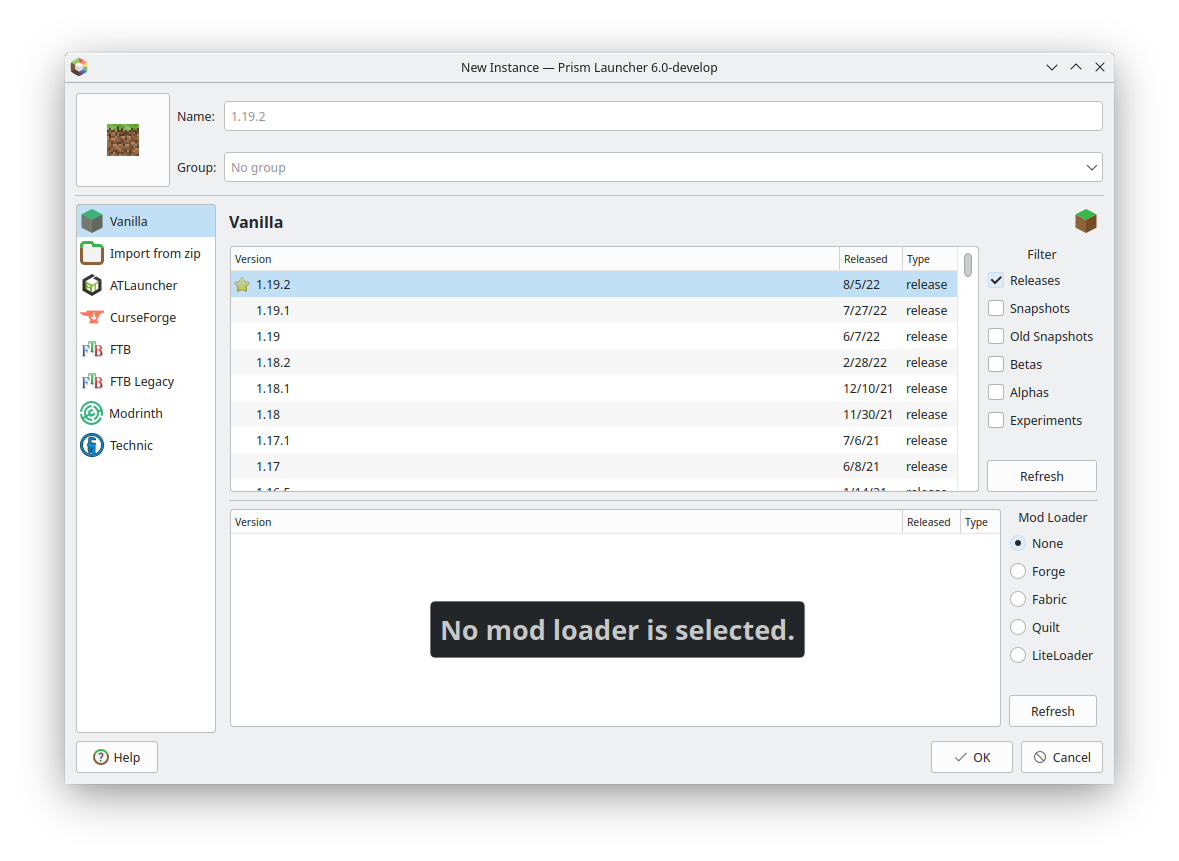This screenshot has width=1179, height=861.
Task: Open the CurseForge modpack source
Action: [92, 317]
